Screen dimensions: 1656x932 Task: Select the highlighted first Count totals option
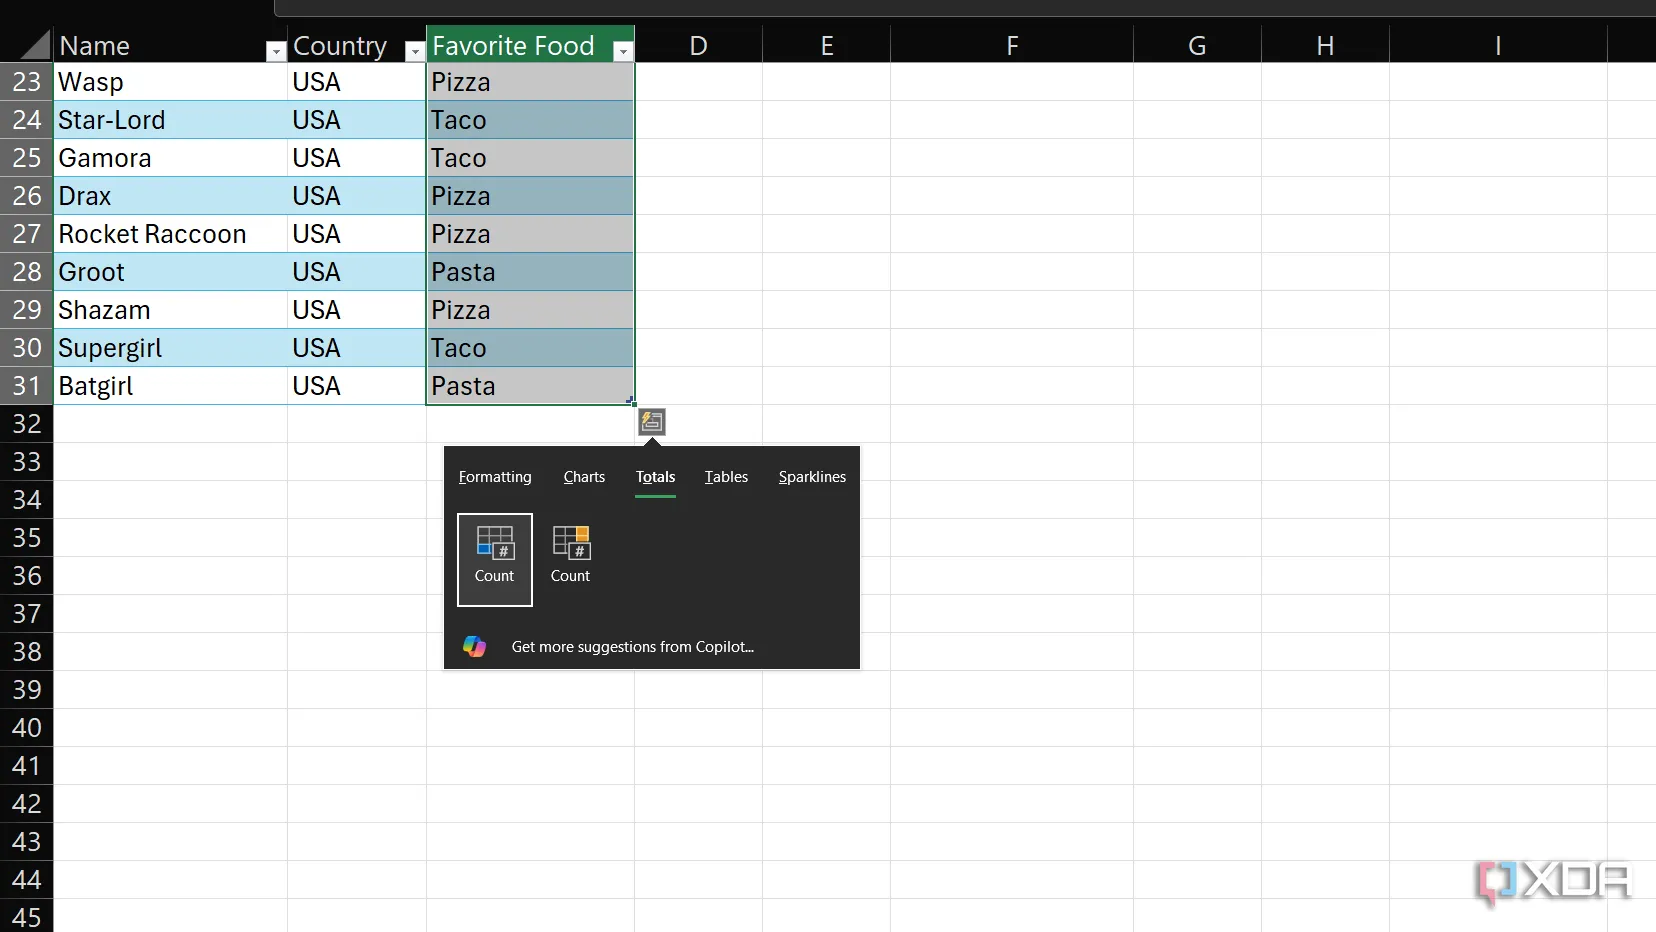click(x=495, y=559)
